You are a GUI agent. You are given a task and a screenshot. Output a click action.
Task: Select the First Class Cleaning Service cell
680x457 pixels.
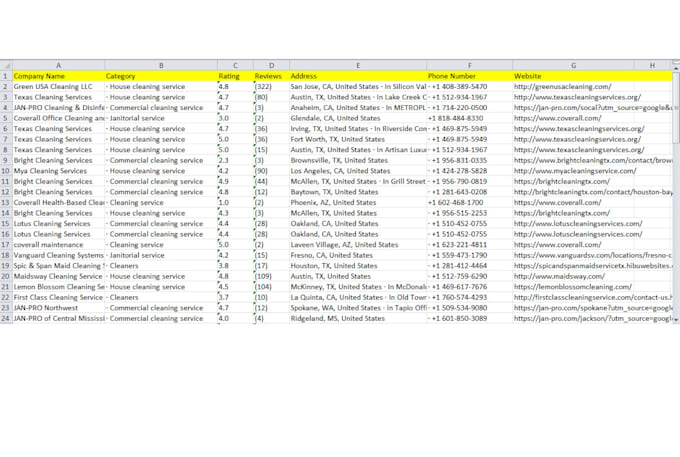(x=59, y=297)
